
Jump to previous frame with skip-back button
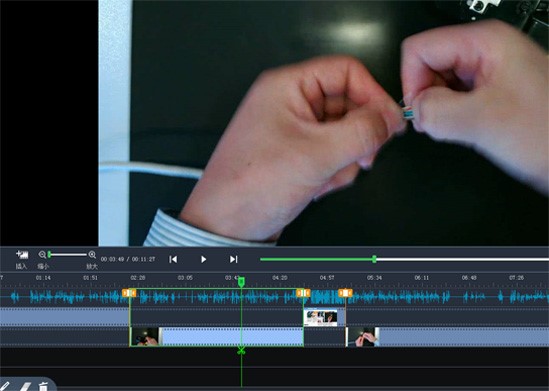pyautogui.click(x=173, y=259)
